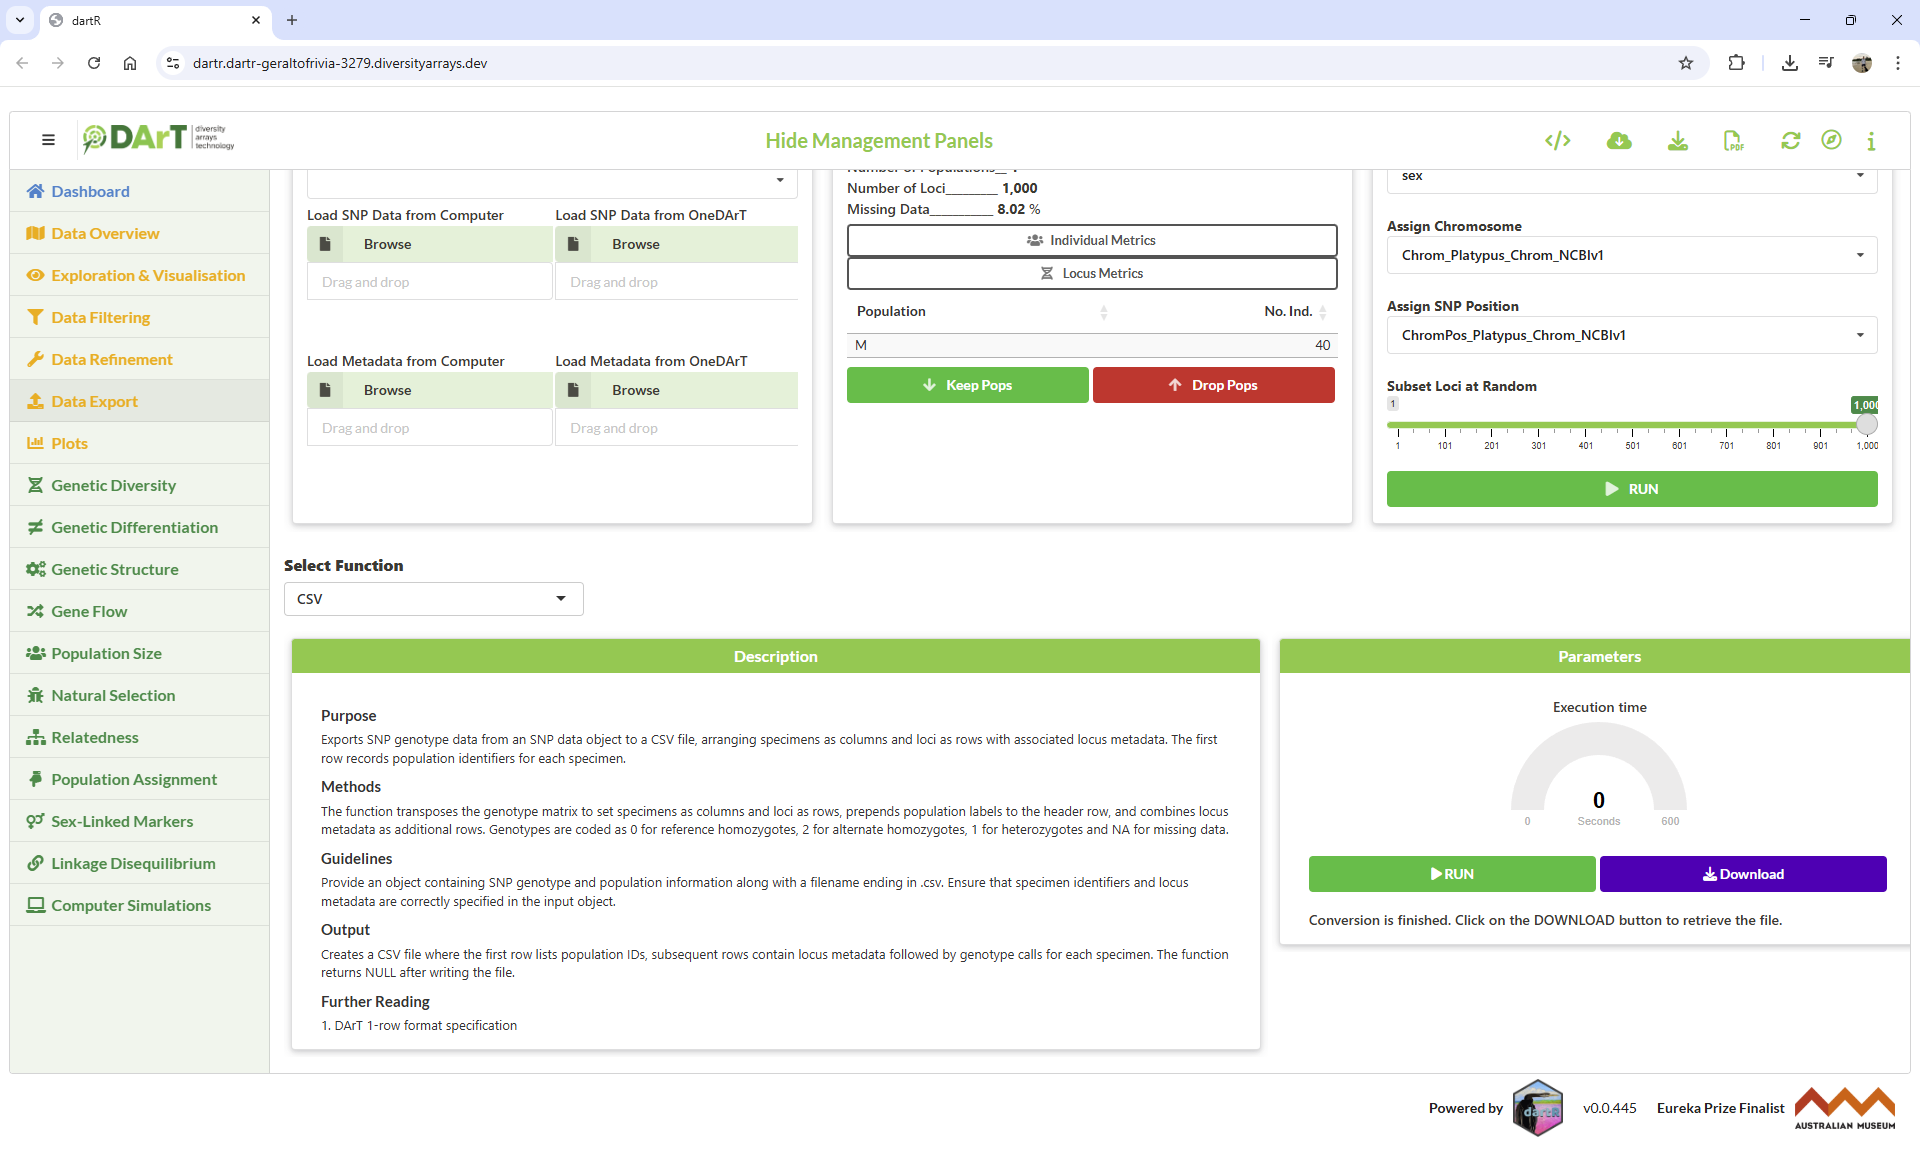The width and height of the screenshot is (1920, 1152).
Task: Click the info icon in header
Action: click(x=1871, y=141)
